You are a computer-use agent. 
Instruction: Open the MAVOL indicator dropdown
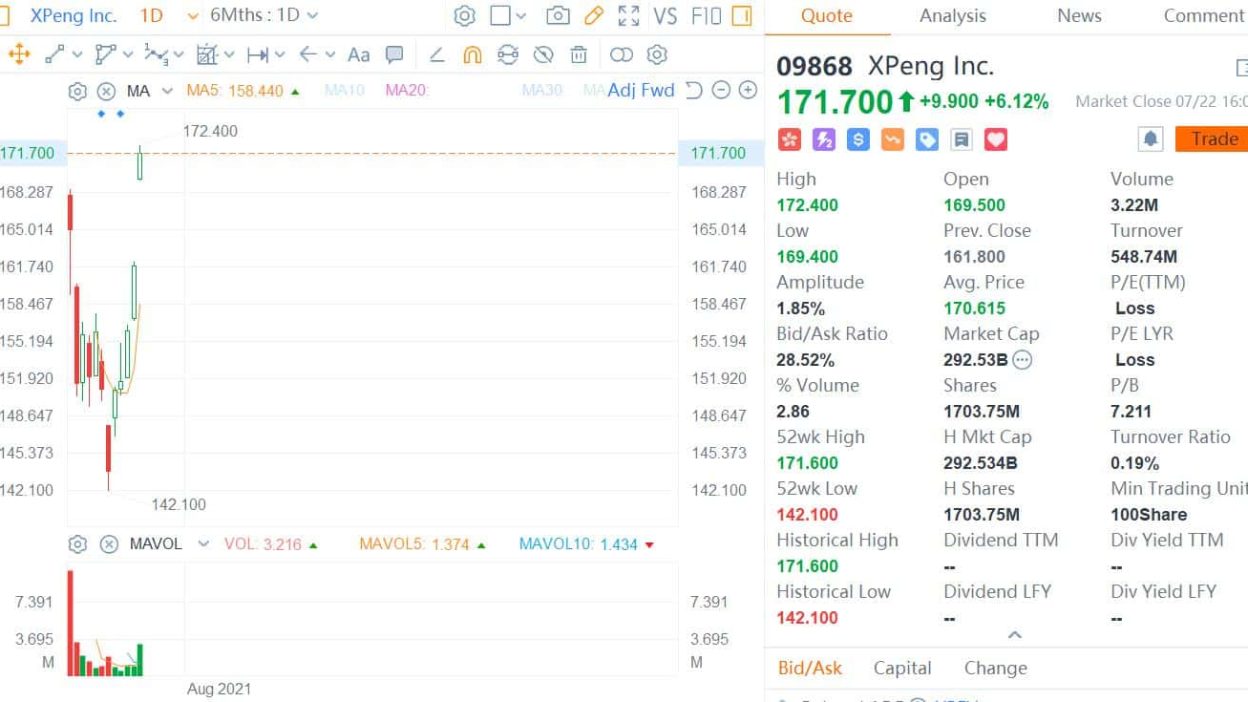coord(203,544)
